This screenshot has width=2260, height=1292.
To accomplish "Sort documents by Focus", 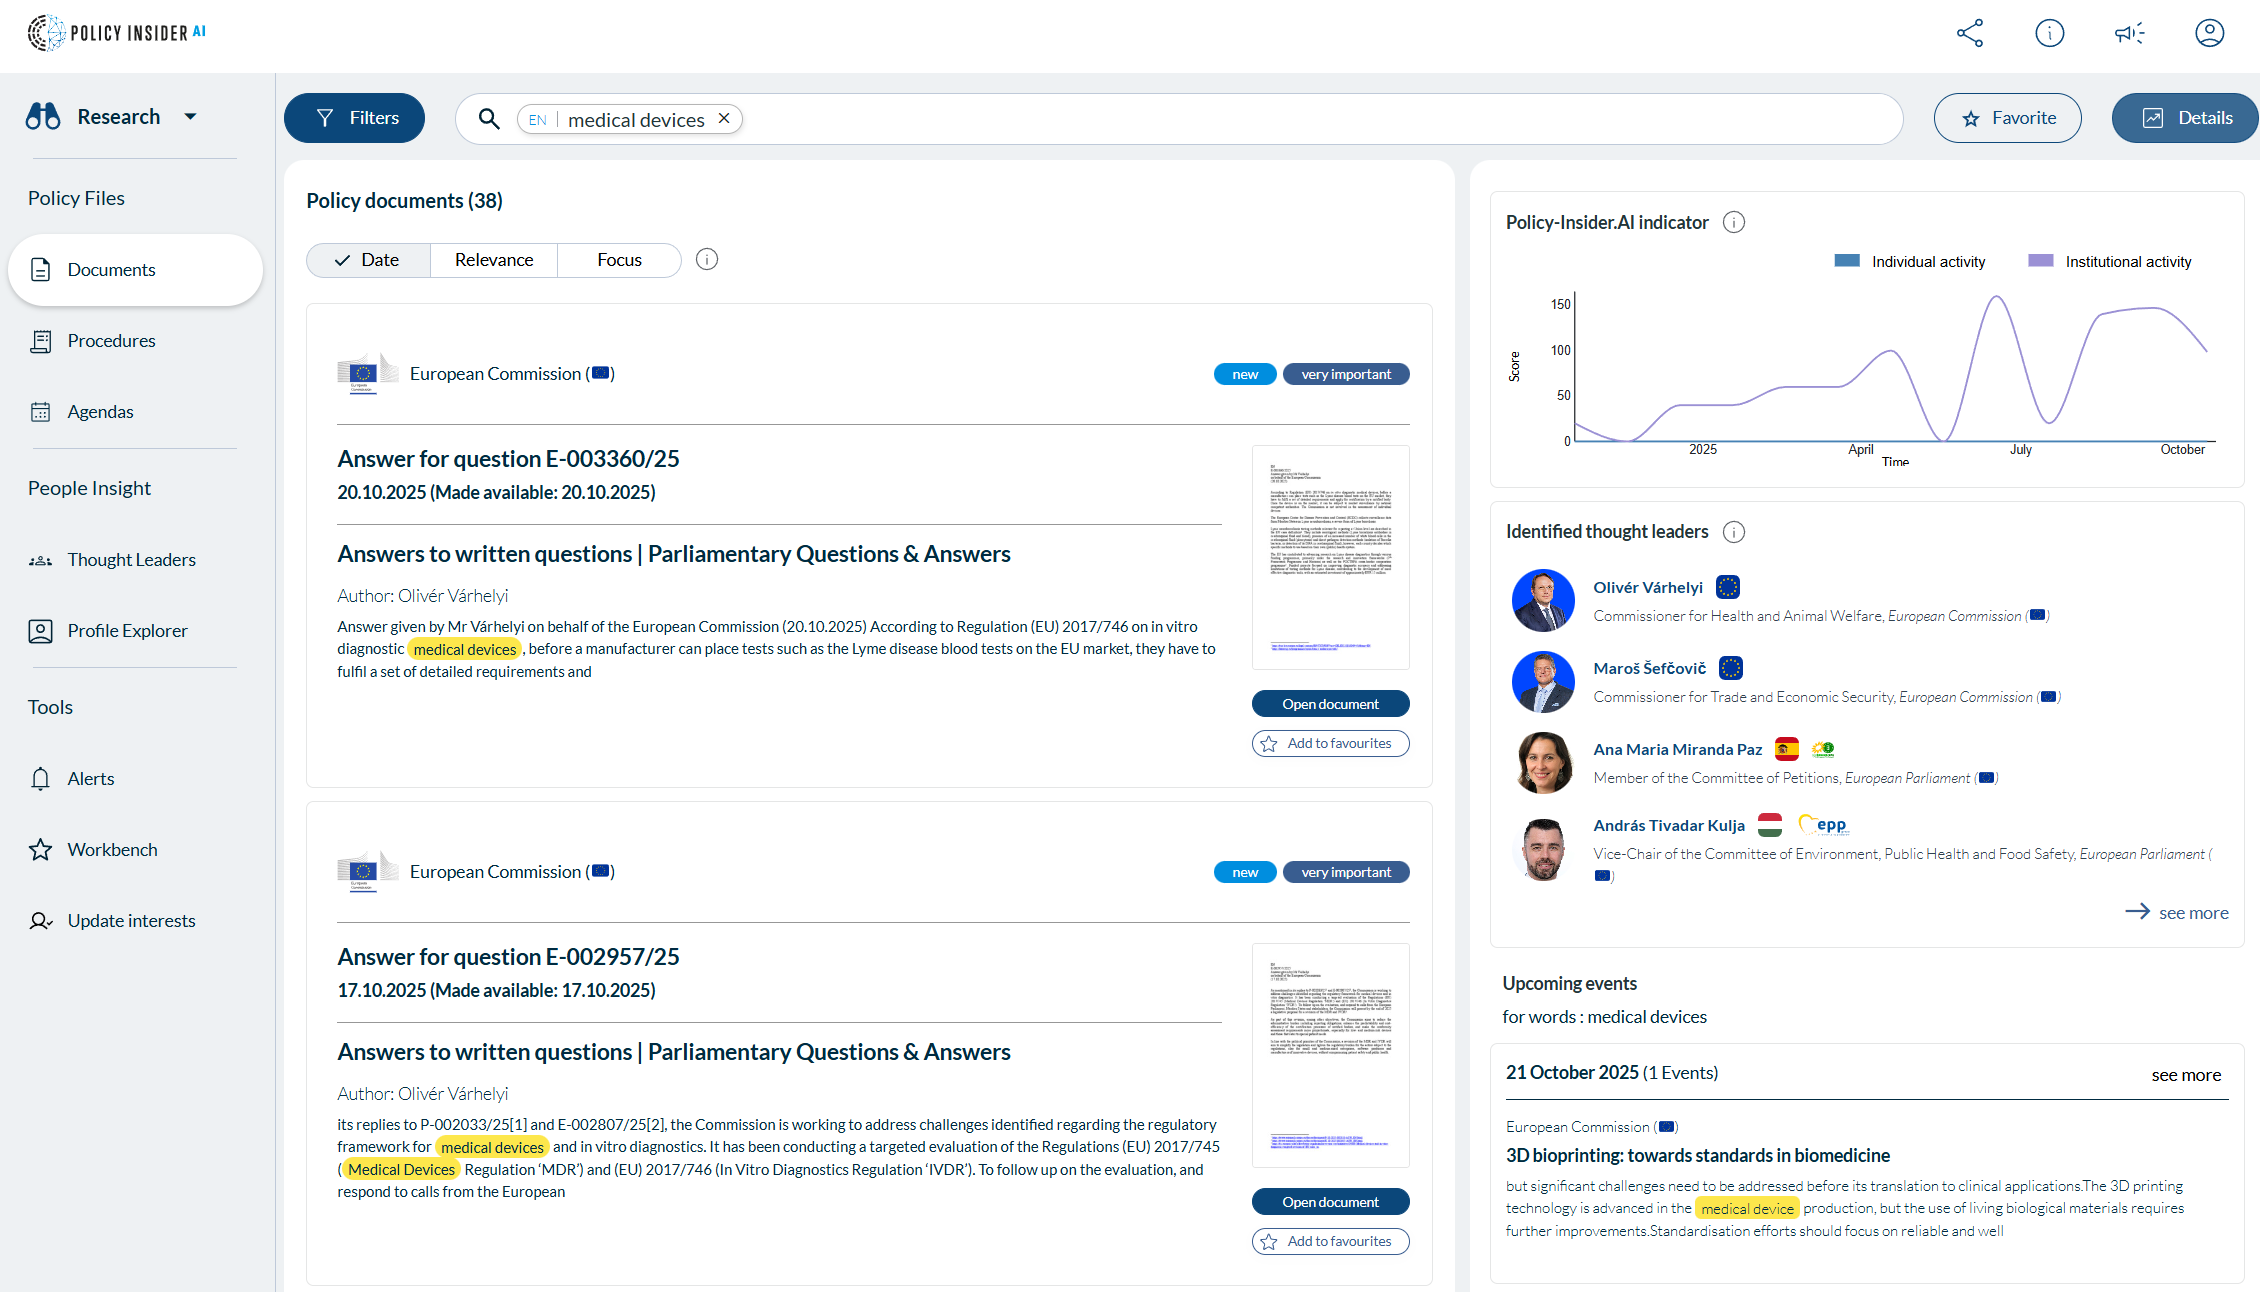I will coord(619,260).
